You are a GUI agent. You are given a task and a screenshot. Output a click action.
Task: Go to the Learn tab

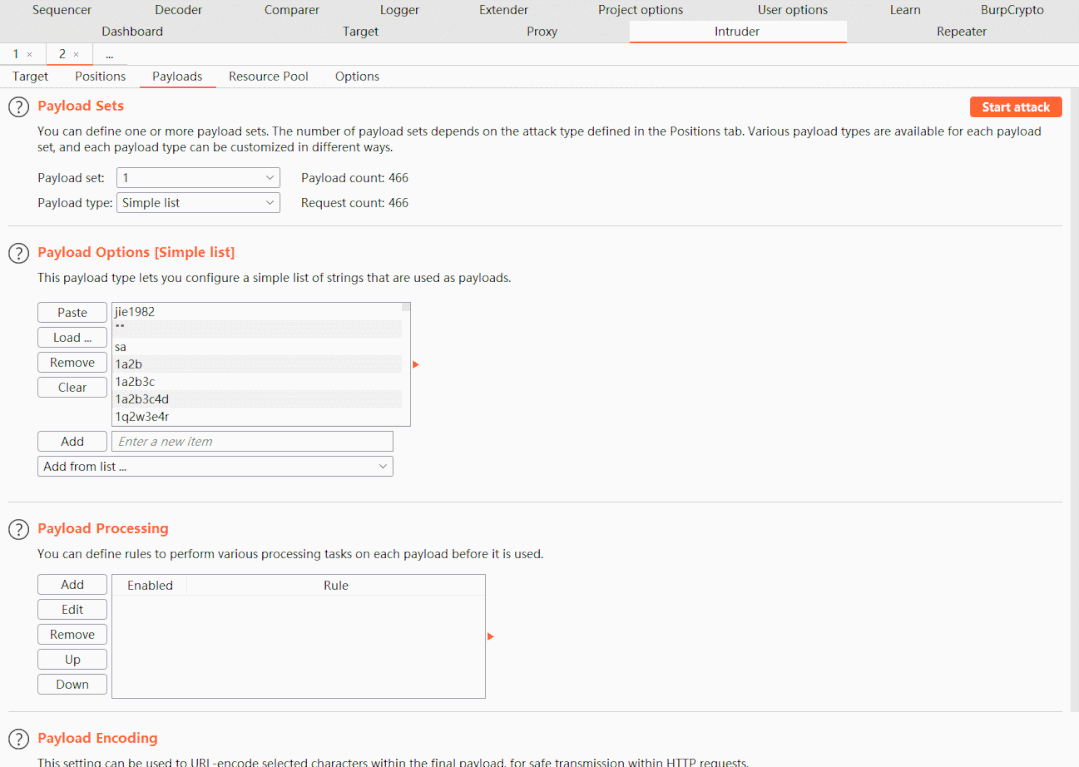click(x=905, y=10)
